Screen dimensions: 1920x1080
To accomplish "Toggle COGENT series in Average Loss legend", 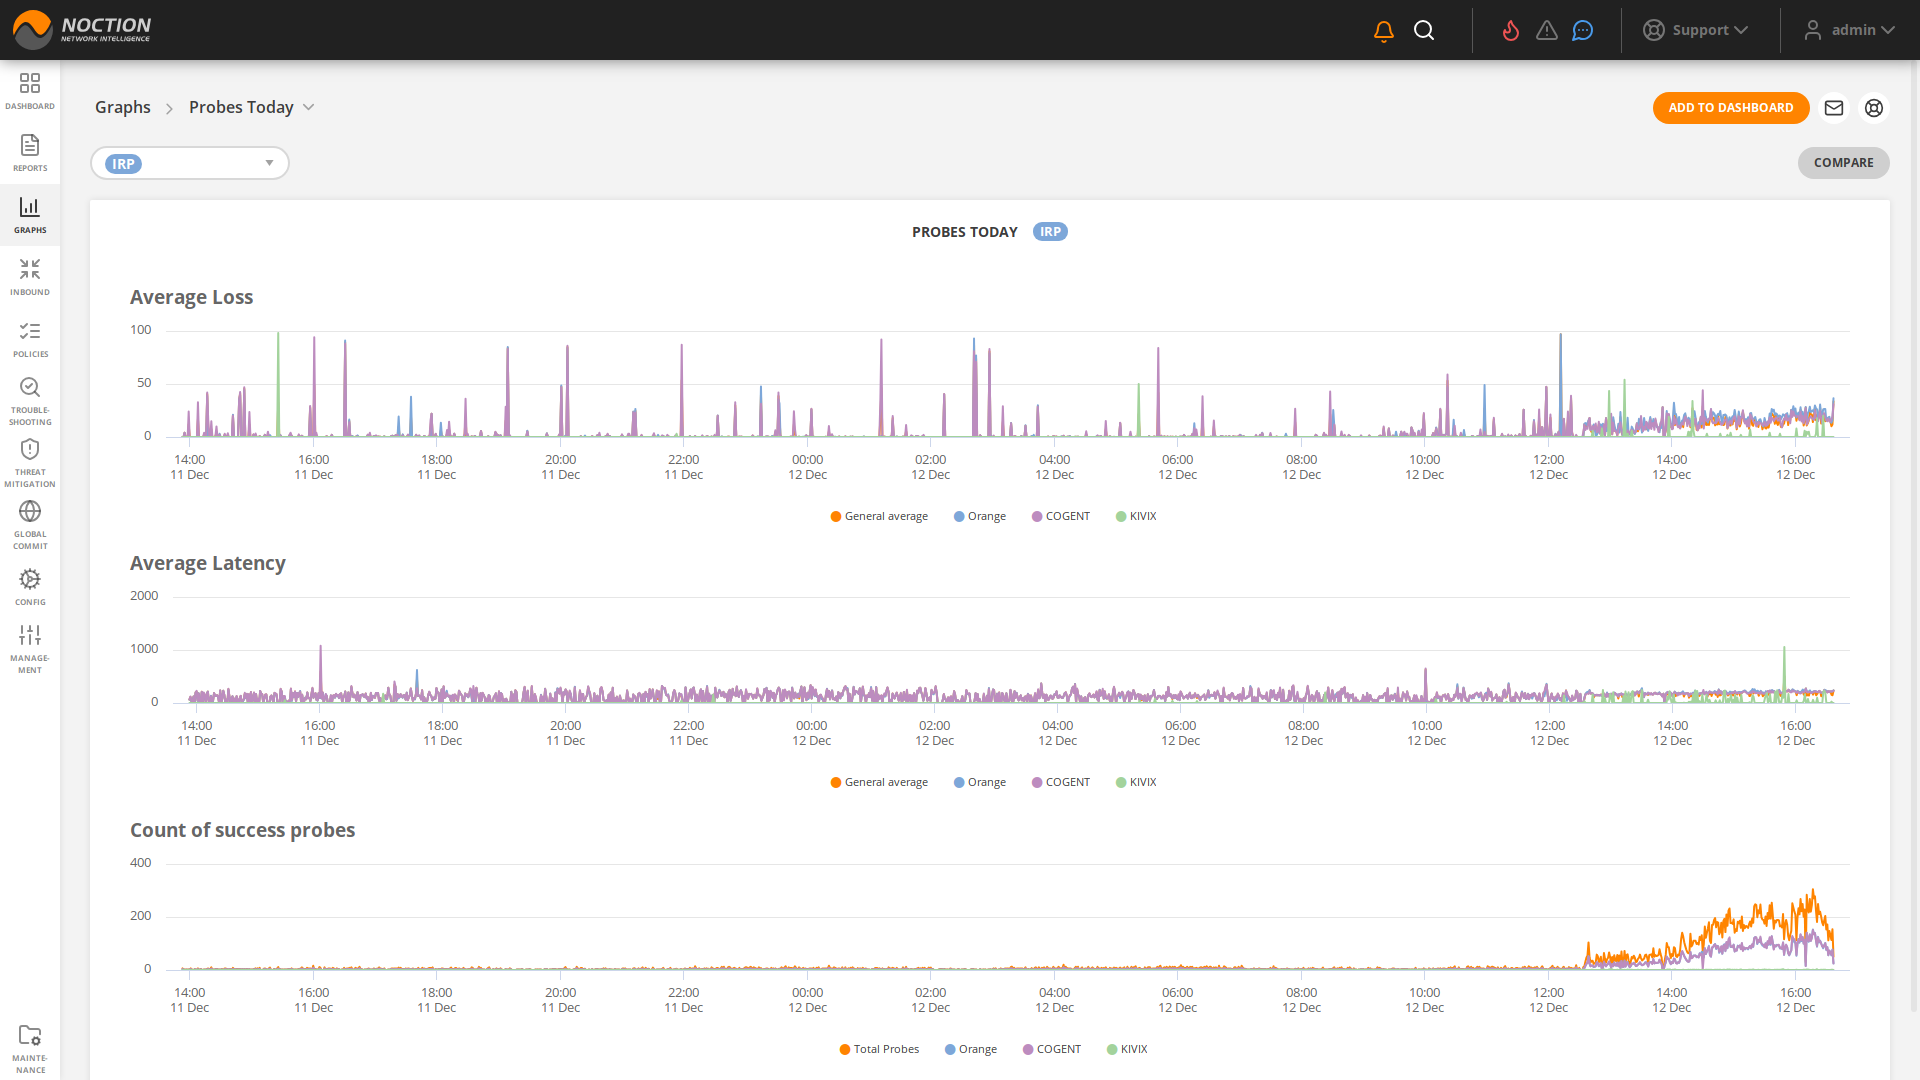I will pyautogui.click(x=1060, y=517).
